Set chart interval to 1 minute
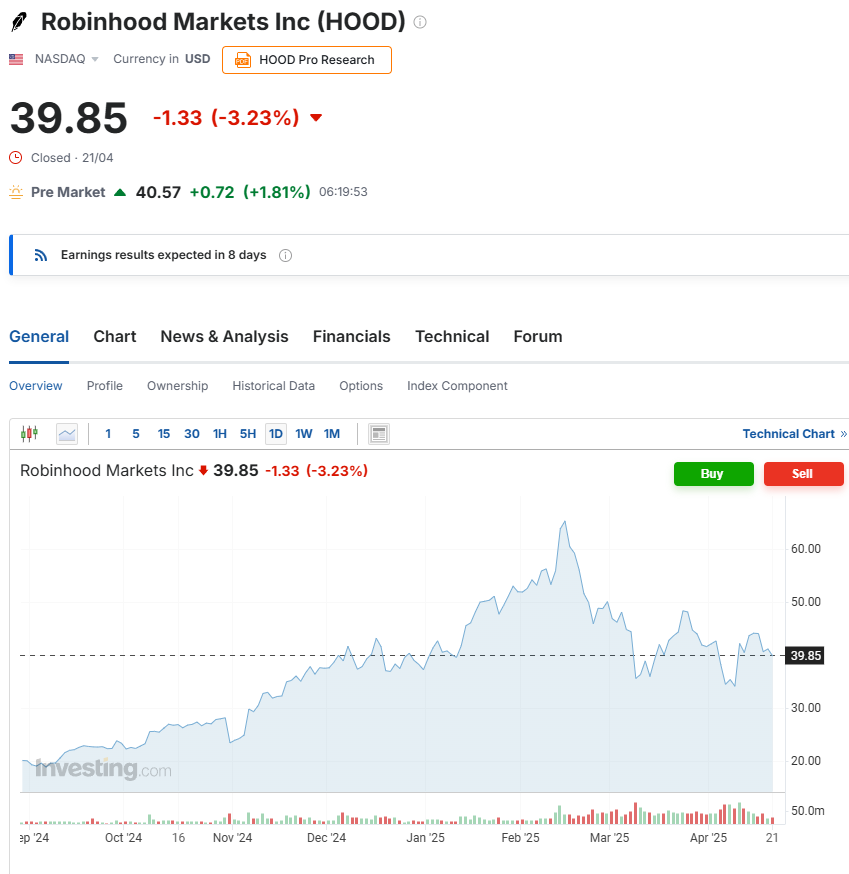 pyautogui.click(x=108, y=434)
